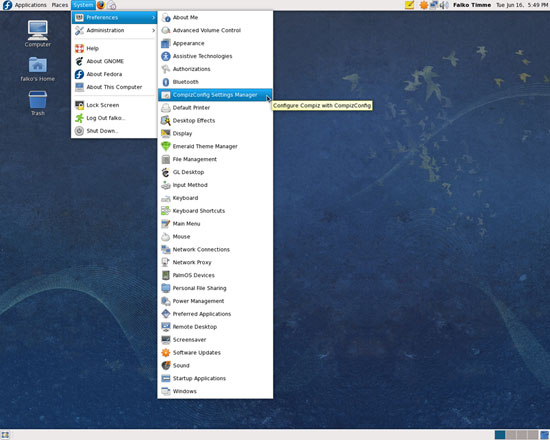Click the show desktop button in bottom panel
Screen dimensions: 550x440
coord(5,435)
